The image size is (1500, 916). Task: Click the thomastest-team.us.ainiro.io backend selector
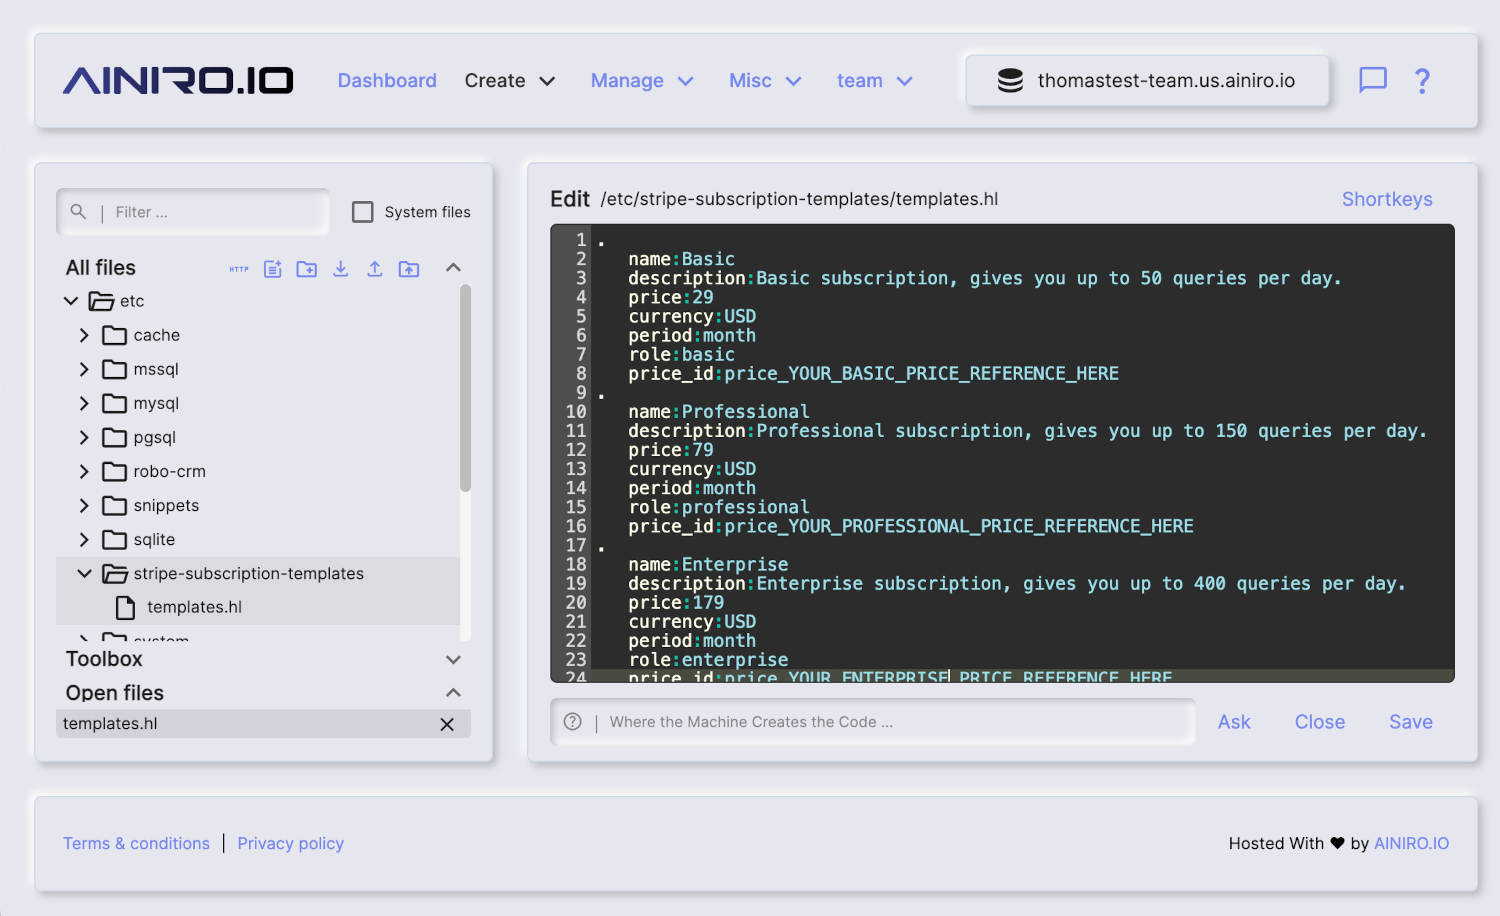tap(1147, 81)
